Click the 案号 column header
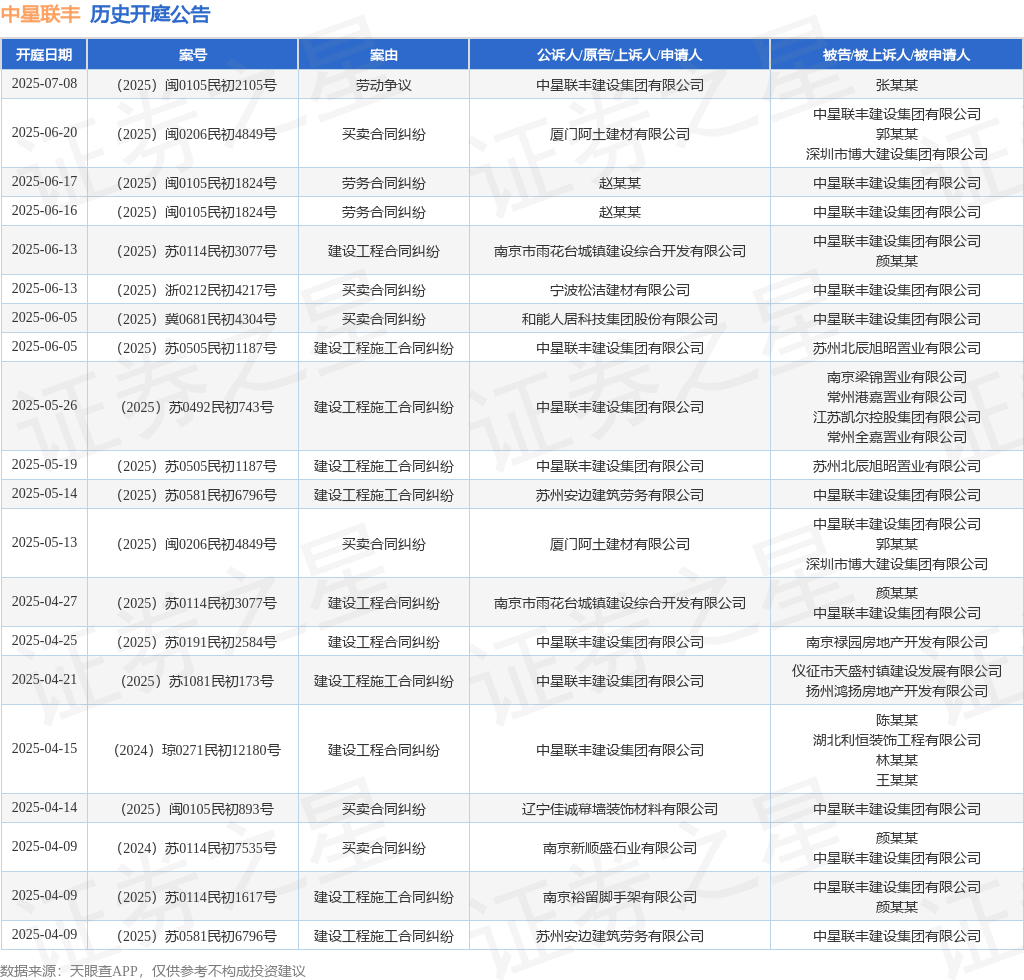This screenshot has height=980, width=1024. coord(193,55)
